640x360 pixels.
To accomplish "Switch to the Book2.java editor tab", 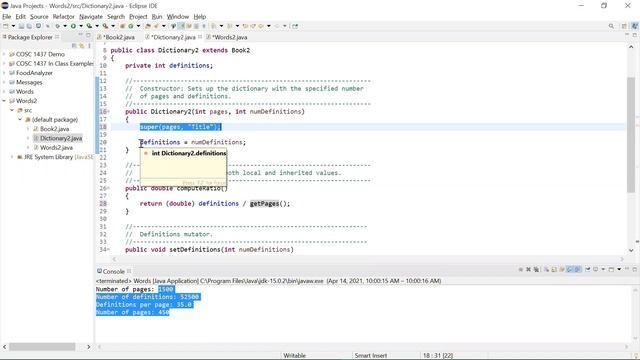I will click(119, 37).
